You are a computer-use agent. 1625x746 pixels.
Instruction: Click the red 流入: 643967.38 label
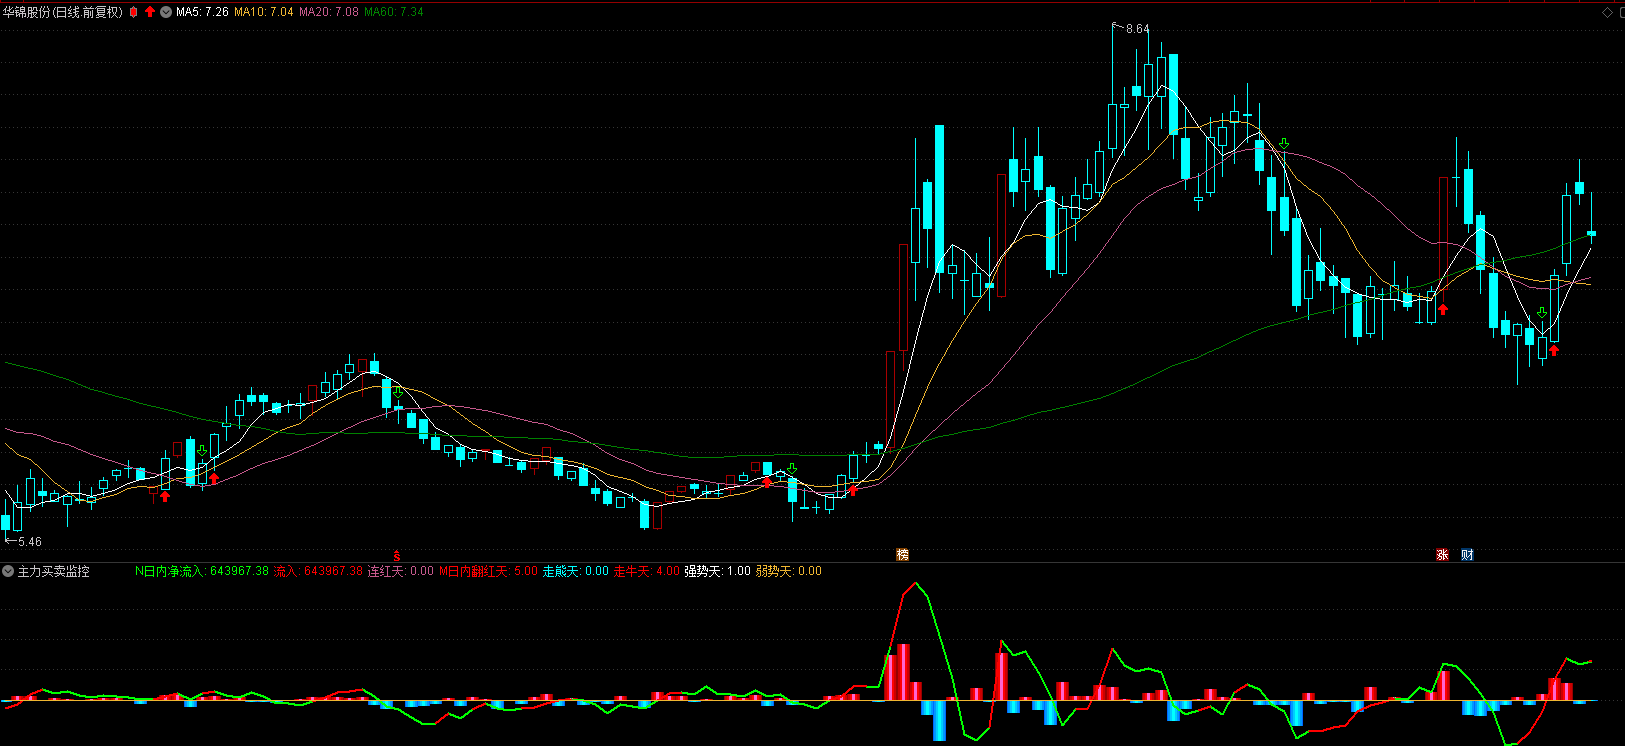pos(318,571)
